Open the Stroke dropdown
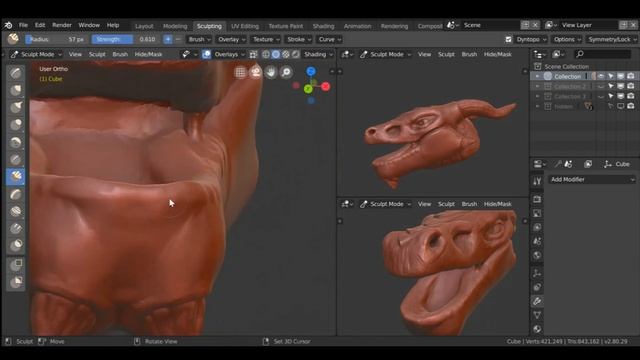640x360 pixels. (x=298, y=40)
